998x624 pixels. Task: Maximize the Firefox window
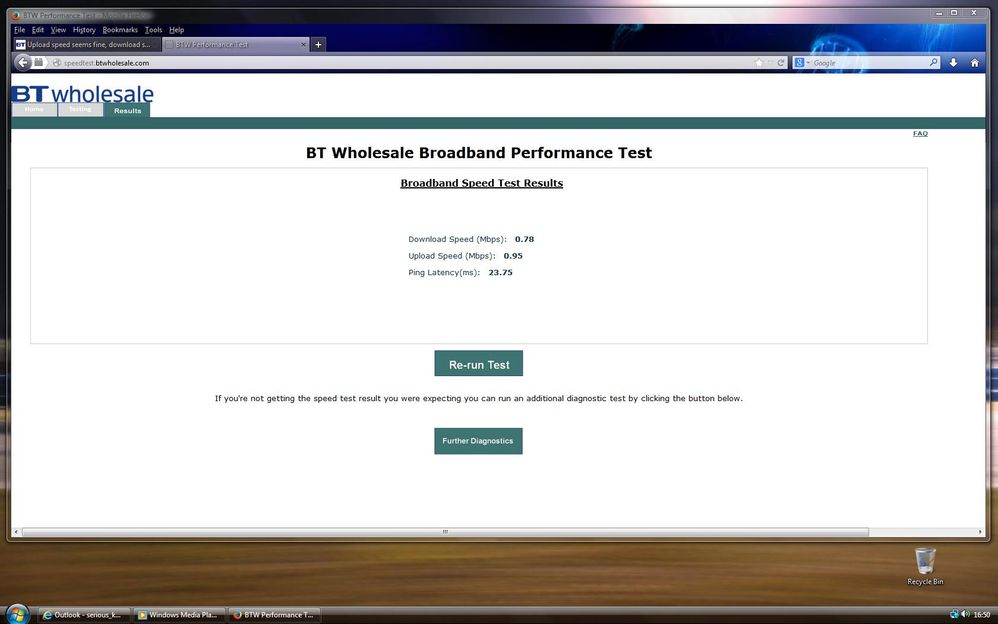pos(954,13)
